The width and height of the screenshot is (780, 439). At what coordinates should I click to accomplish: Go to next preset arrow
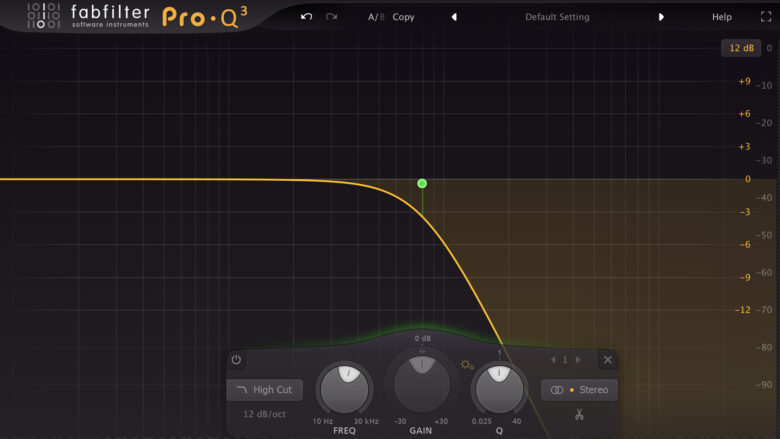pos(661,17)
